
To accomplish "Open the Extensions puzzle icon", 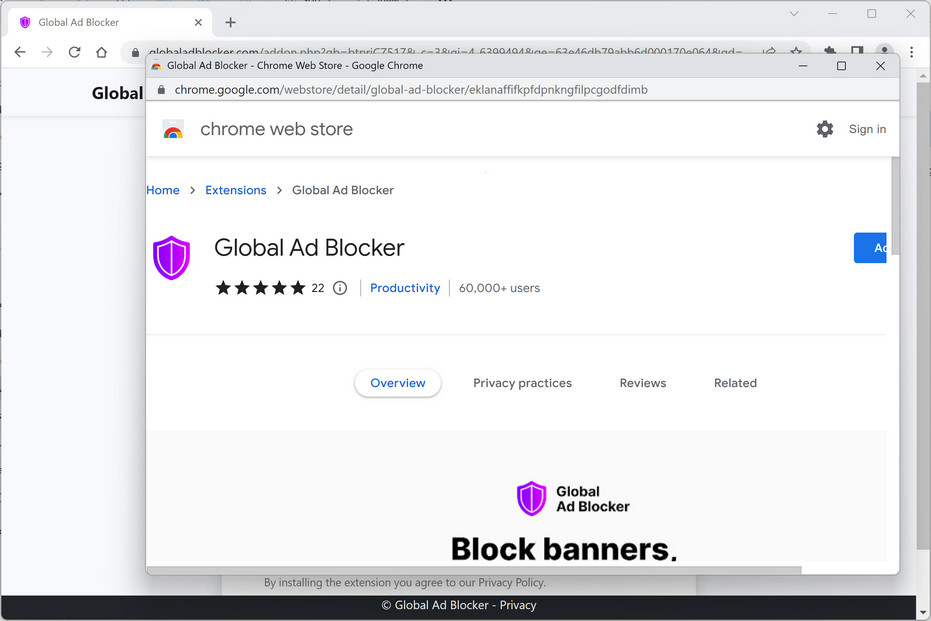I will [x=830, y=52].
